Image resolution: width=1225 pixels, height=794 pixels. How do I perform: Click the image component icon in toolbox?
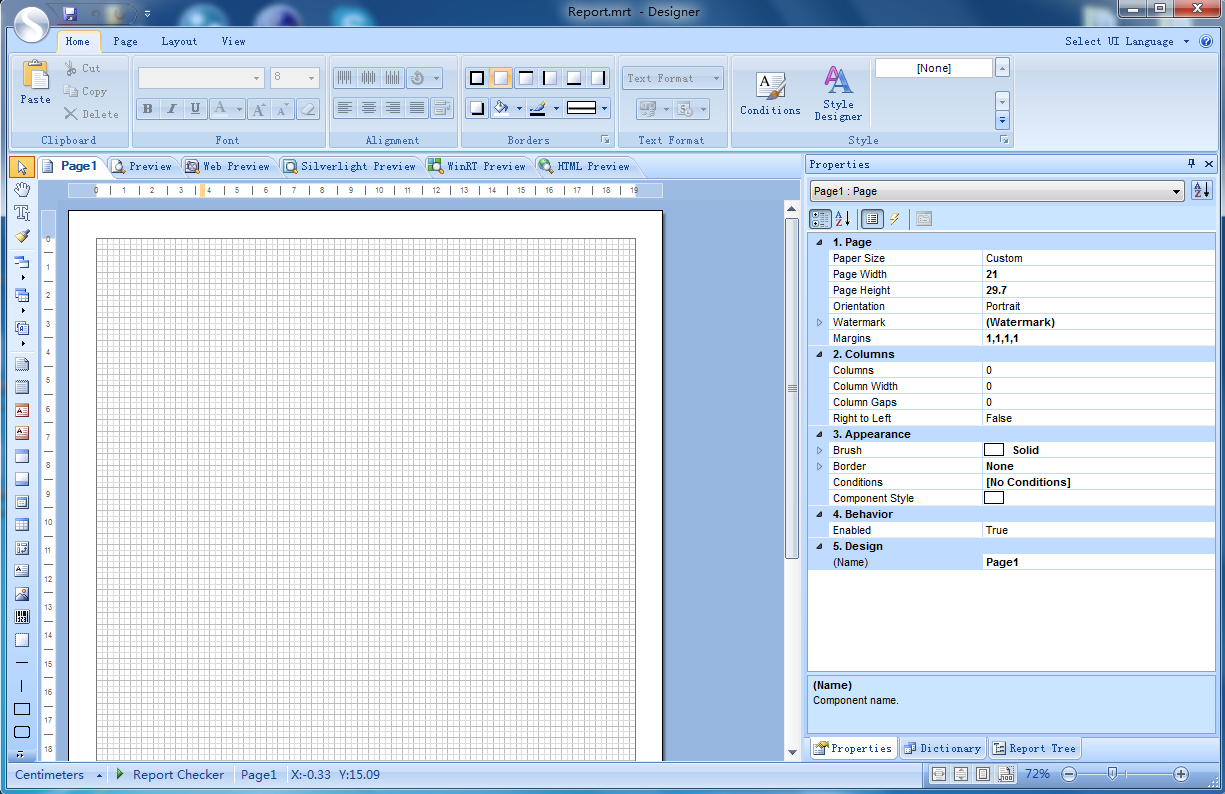pyautogui.click(x=22, y=594)
